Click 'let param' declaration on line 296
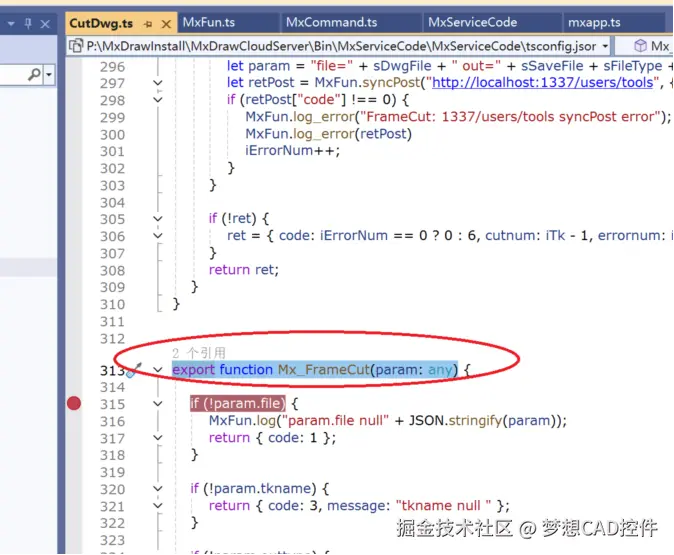Viewport: 674px width, 555px height. [x=258, y=66]
